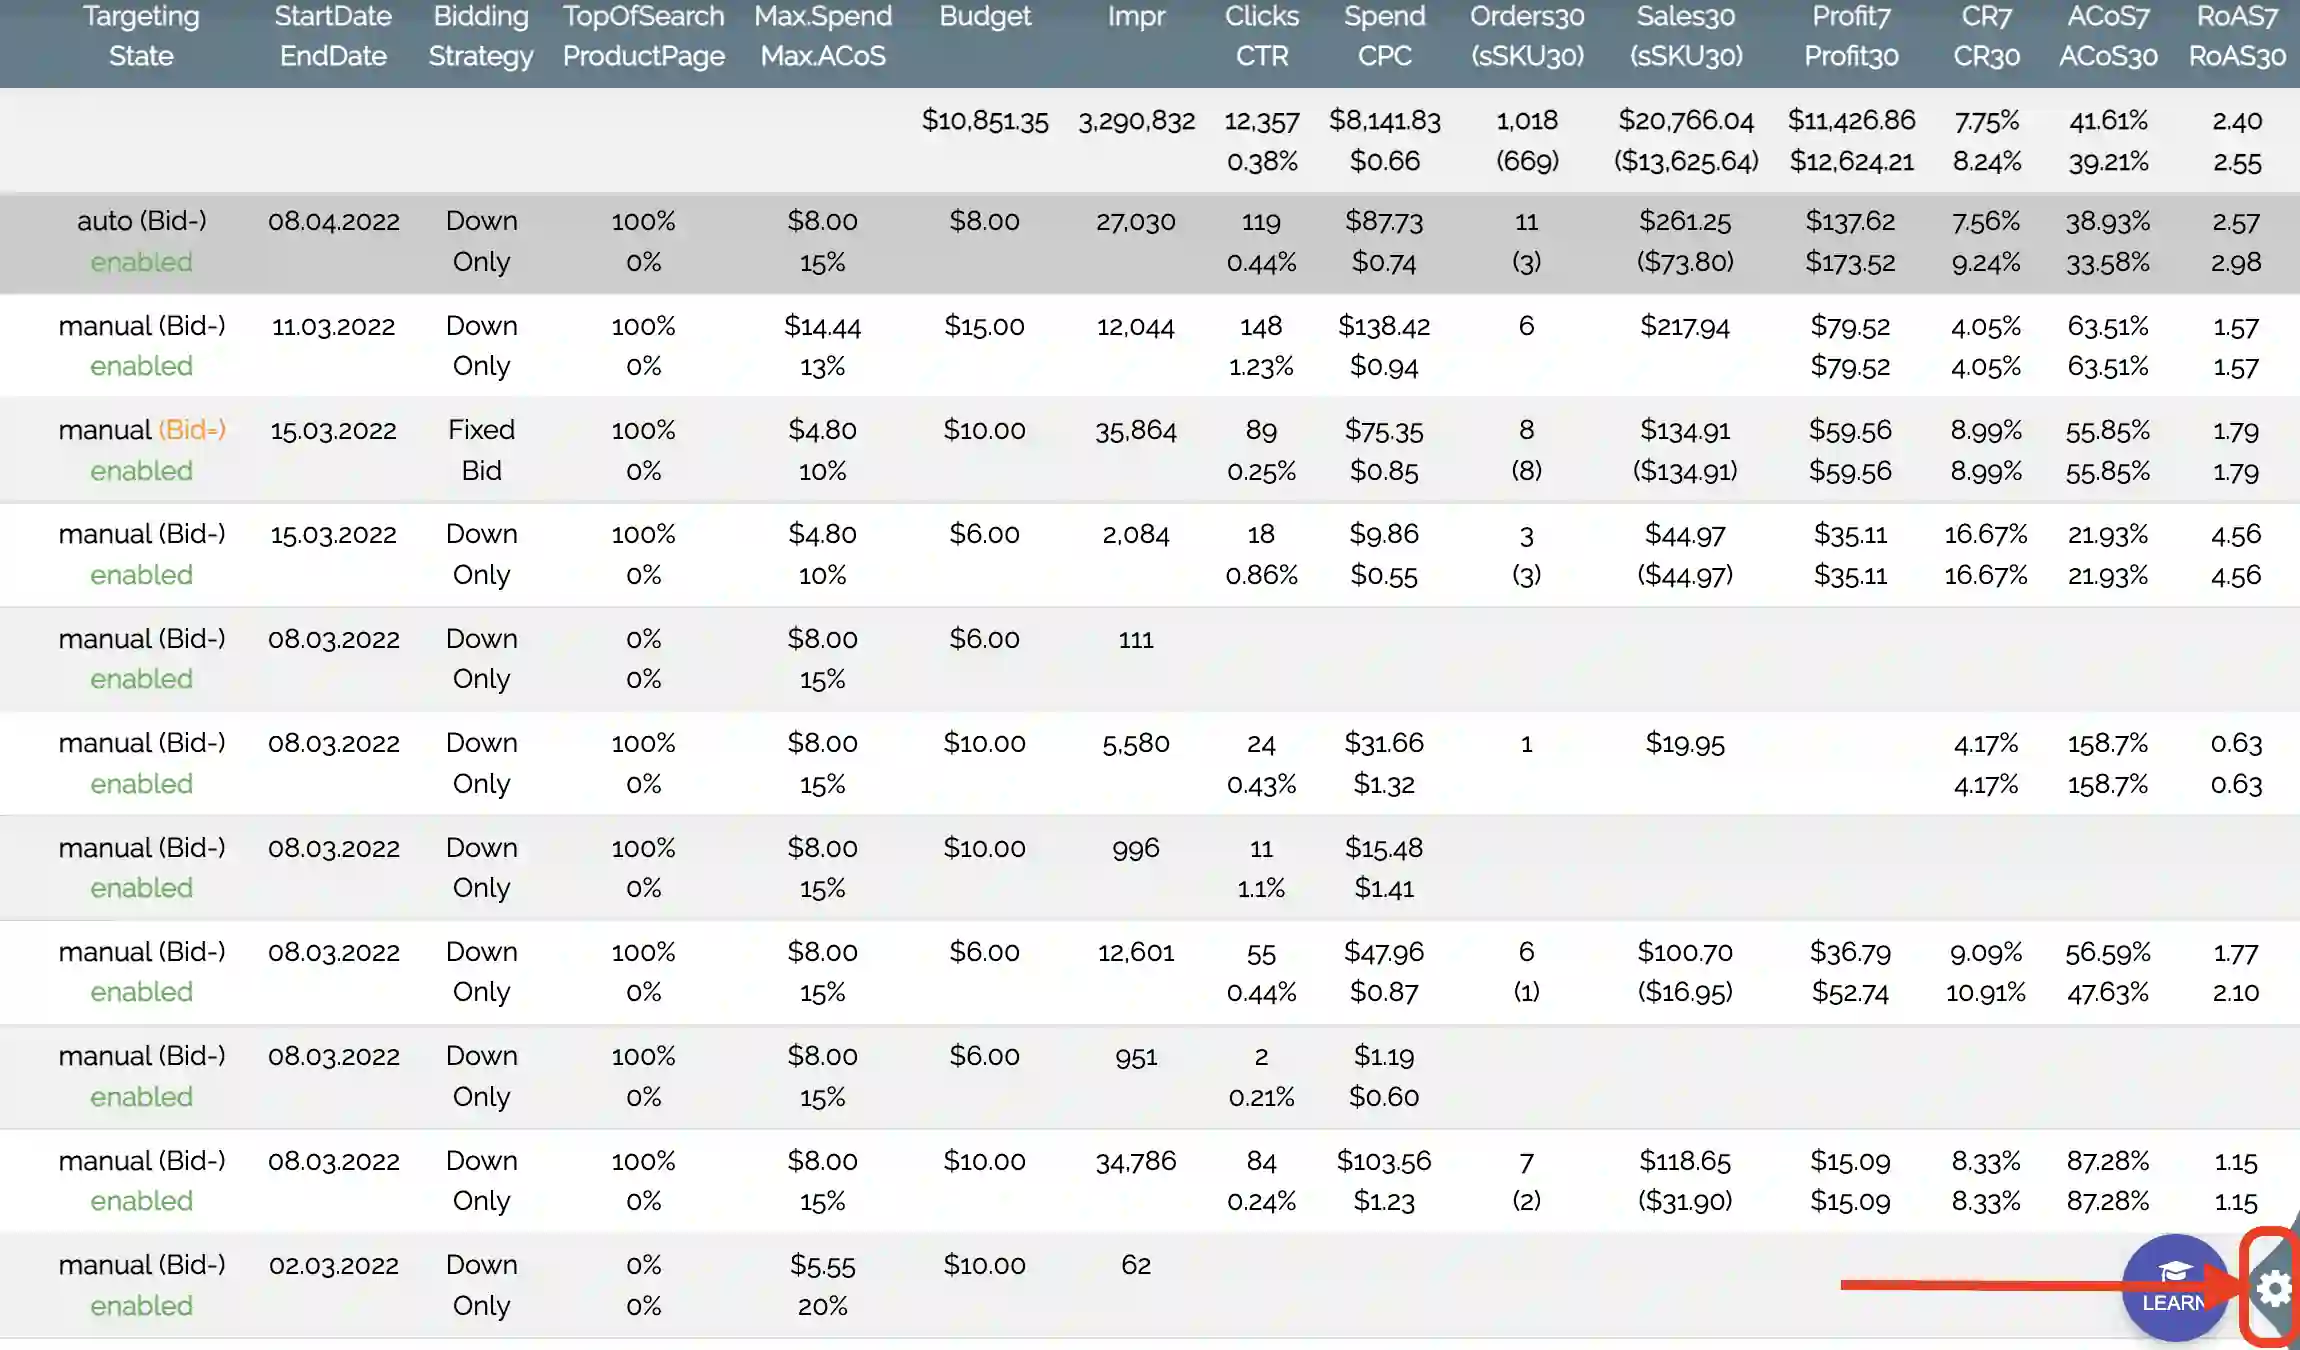Select the Profit7 Profit30 column header
The image size is (2300, 1350).
coord(1851,36)
